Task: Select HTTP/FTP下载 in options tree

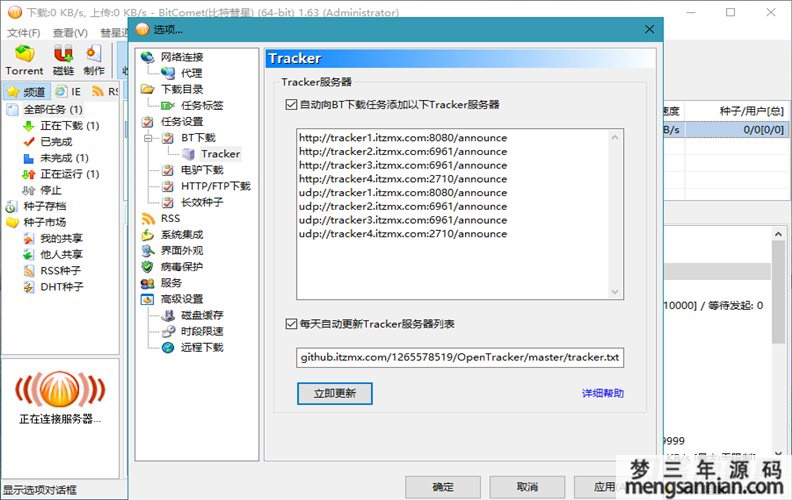Action: (216, 186)
